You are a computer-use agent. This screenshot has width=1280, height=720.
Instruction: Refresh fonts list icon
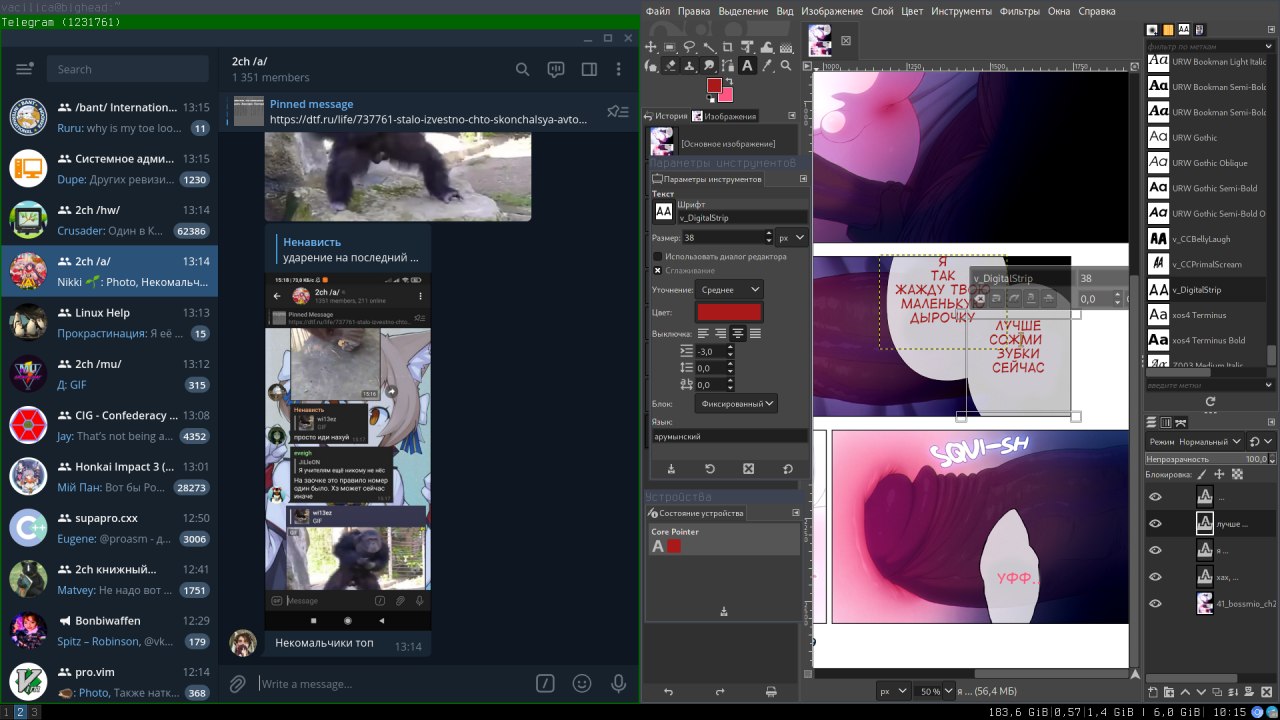[1210, 402]
